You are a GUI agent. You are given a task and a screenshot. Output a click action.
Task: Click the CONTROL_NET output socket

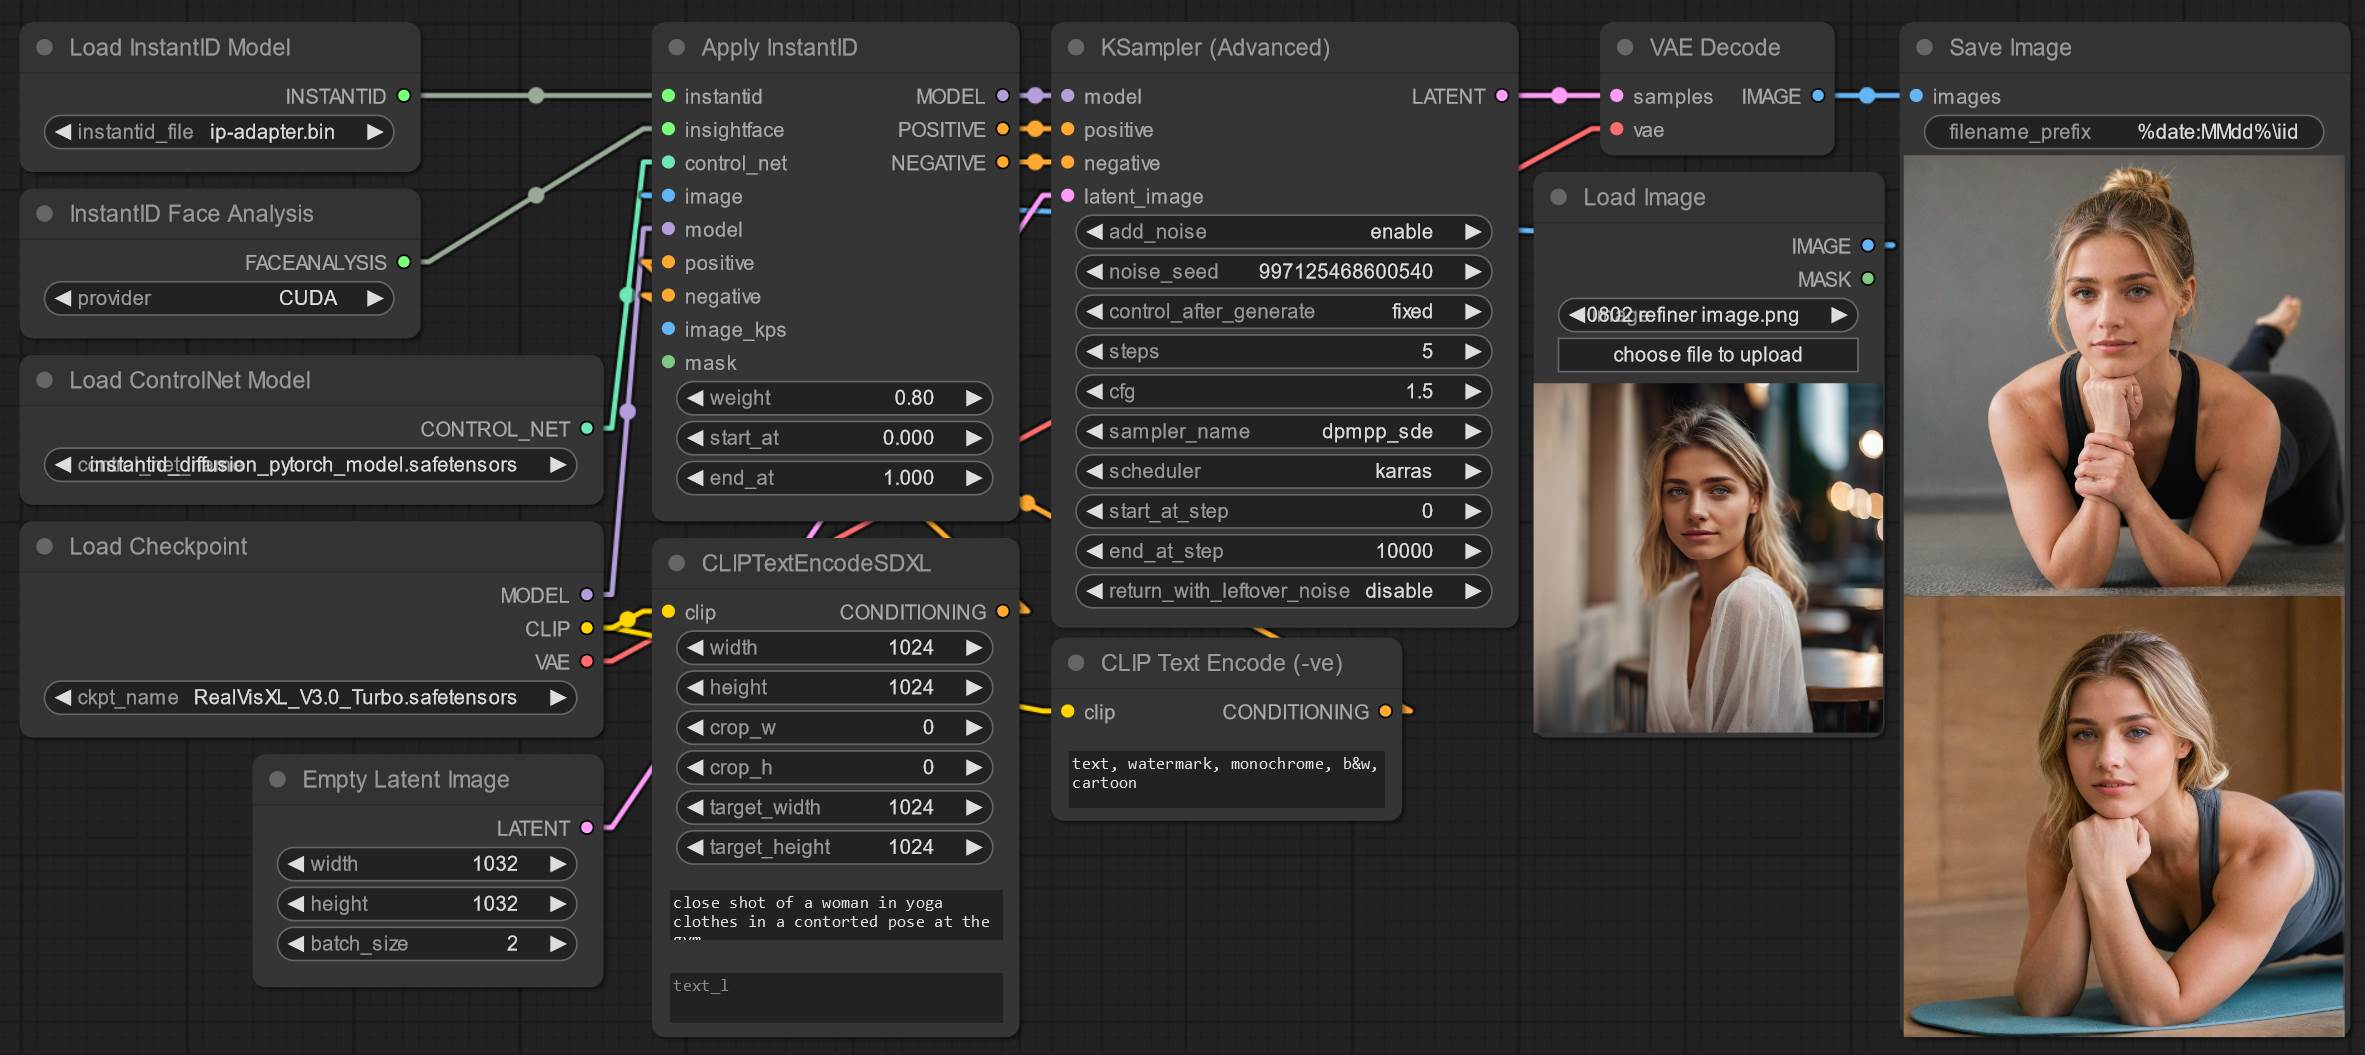click(x=587, y=429)
